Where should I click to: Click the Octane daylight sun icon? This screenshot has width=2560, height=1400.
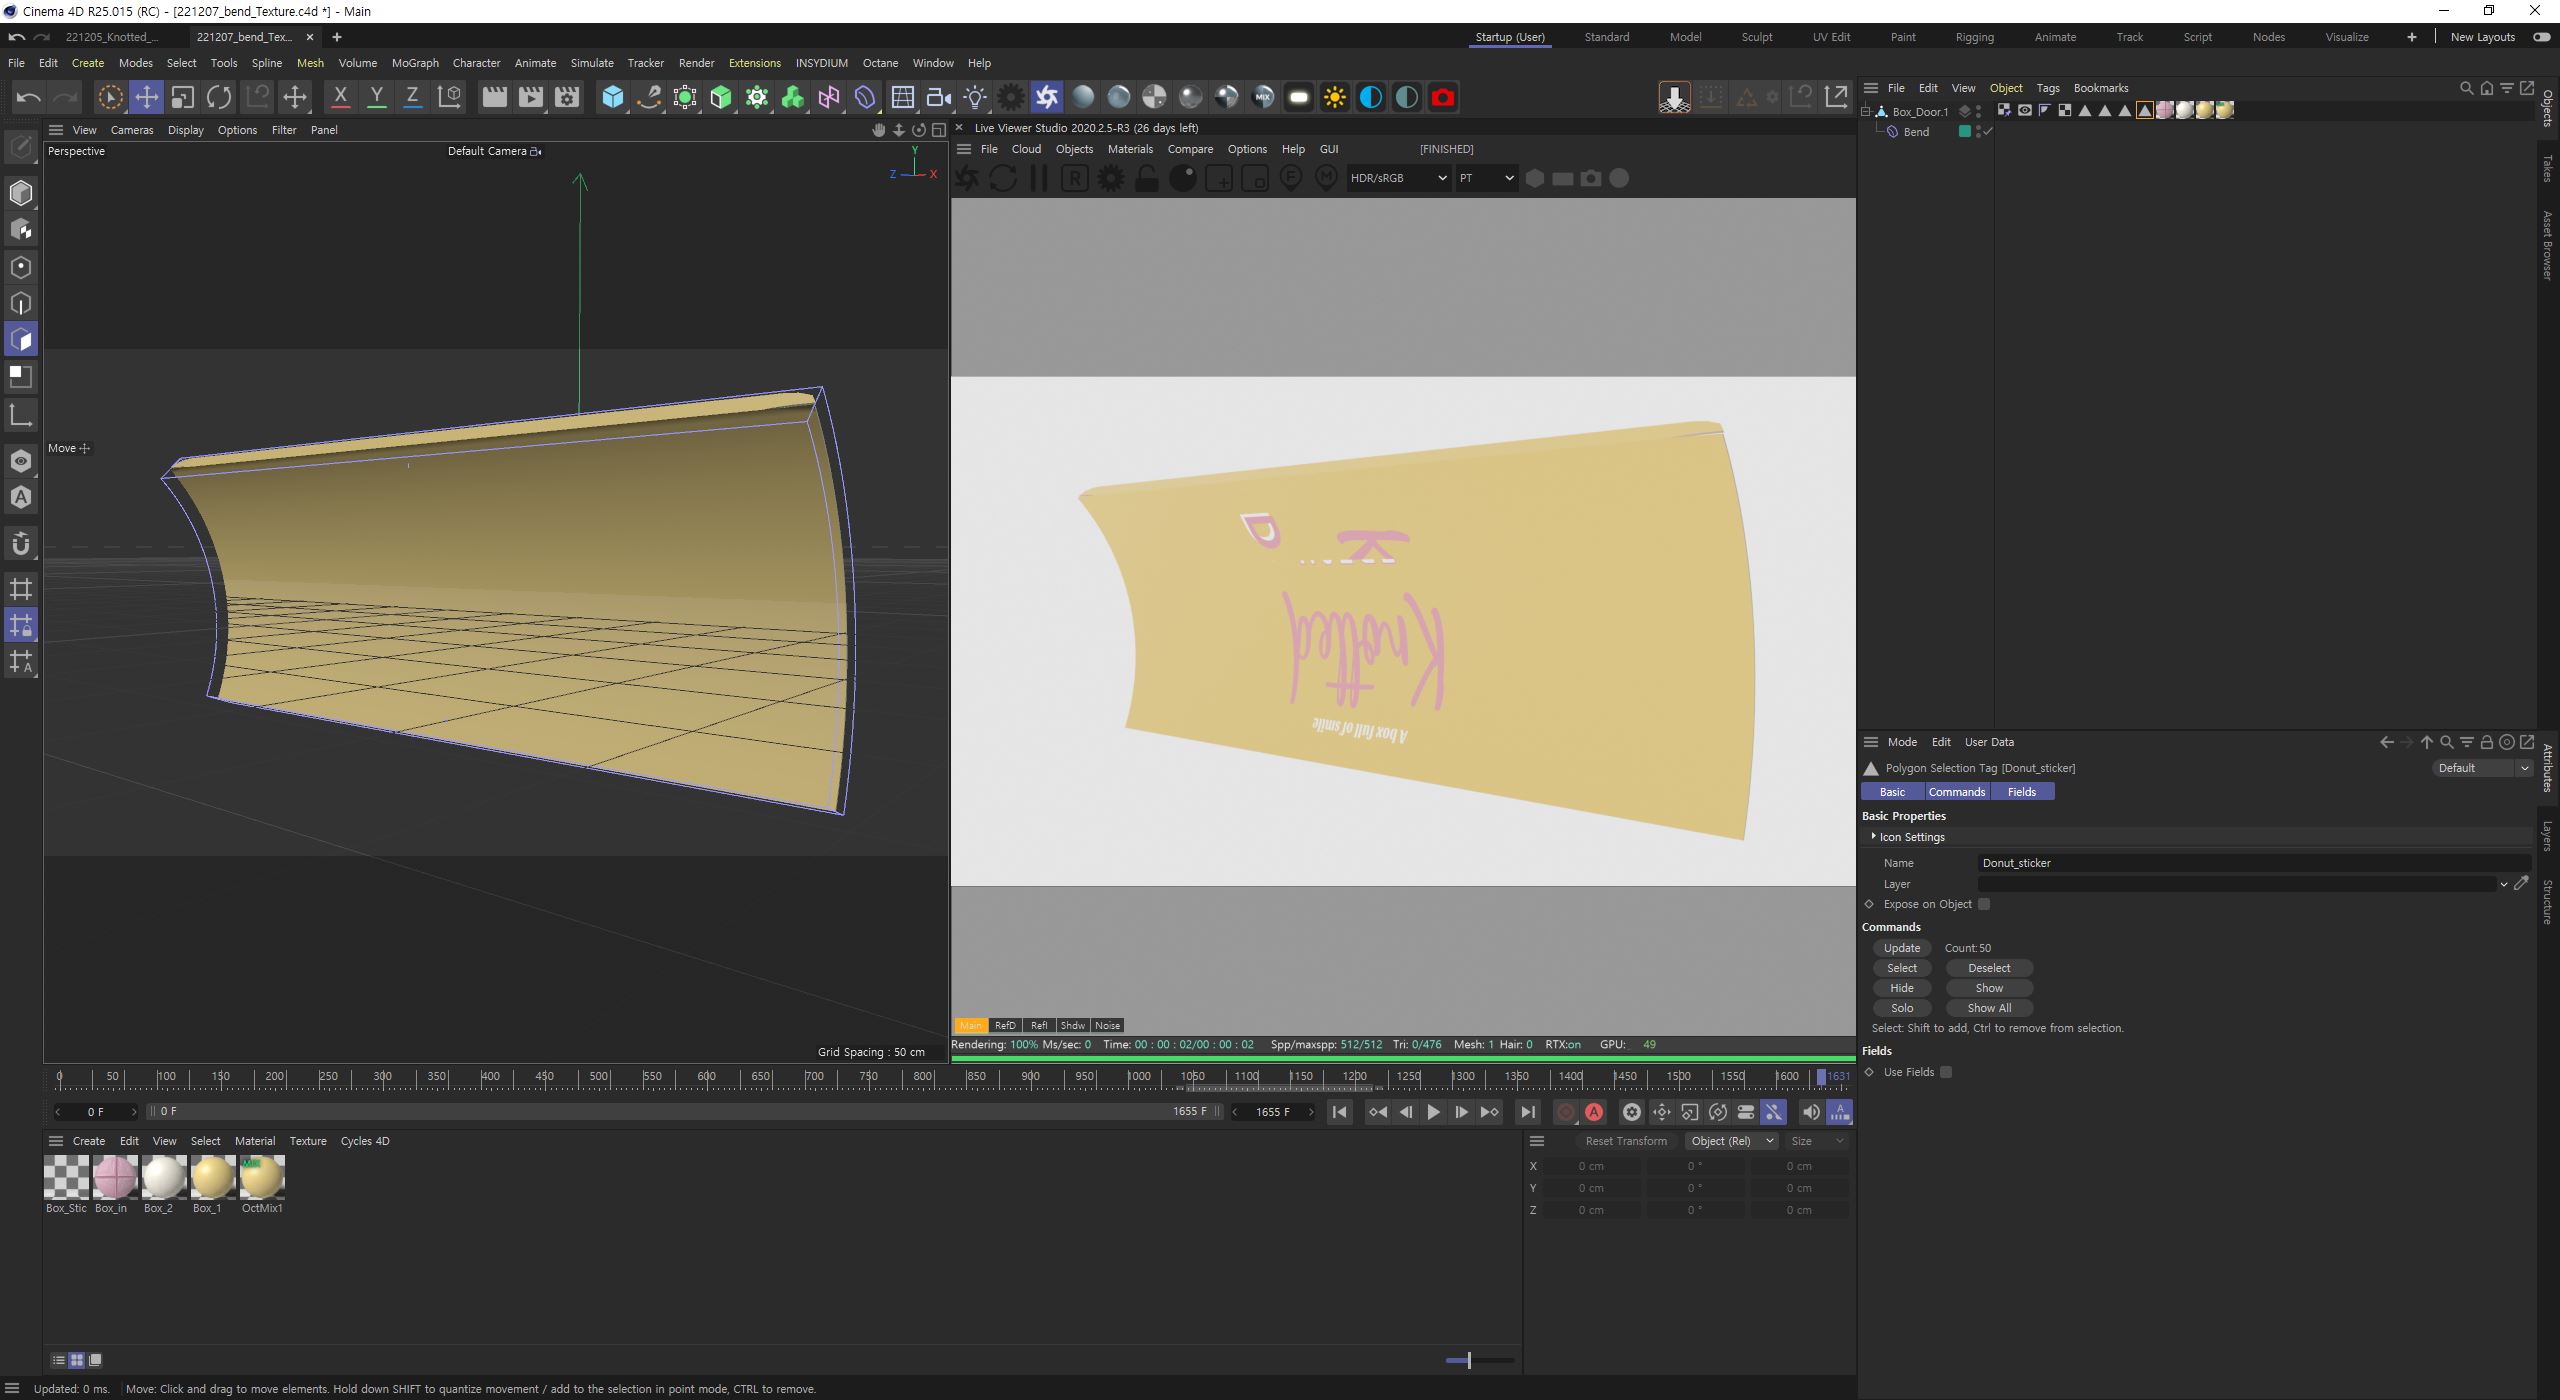tap(1334, 97)
